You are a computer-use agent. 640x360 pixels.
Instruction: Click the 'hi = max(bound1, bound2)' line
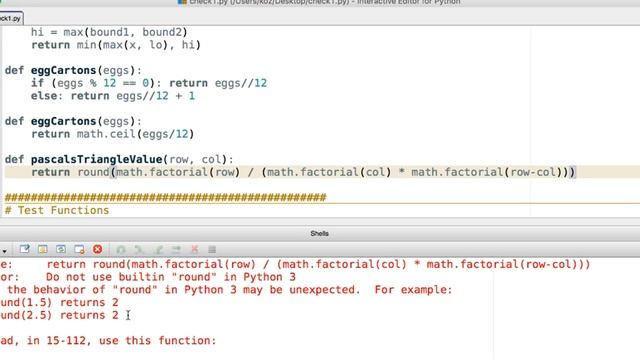coord(109,32)
